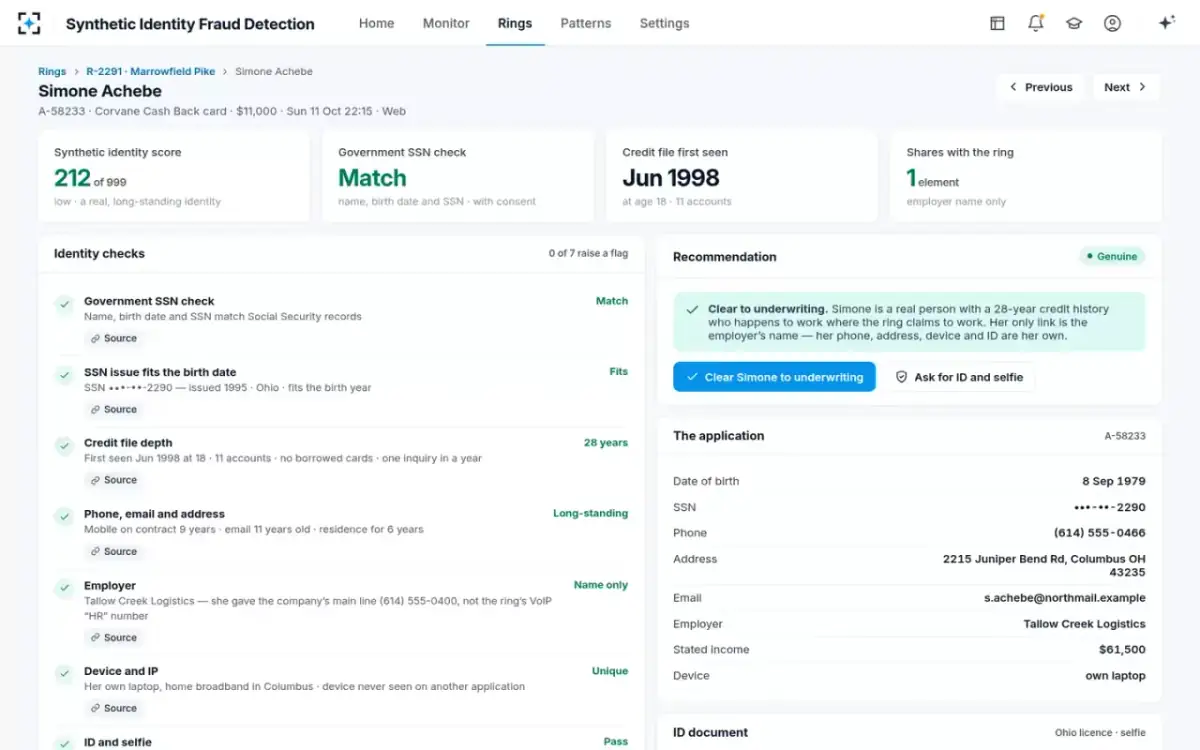Open Source for Employer check
The width and height of the screenshot is (1200, 750).
click(x=112, y=637)
